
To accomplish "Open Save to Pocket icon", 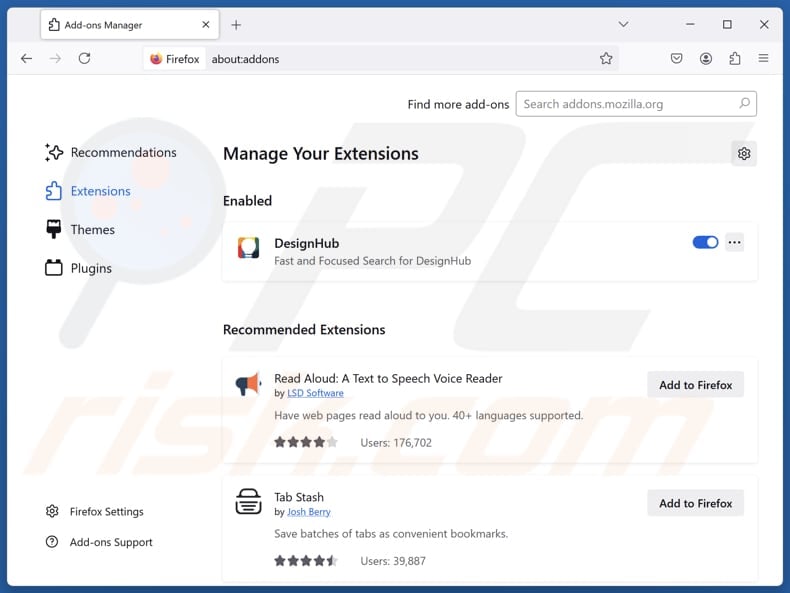I will coord(677,58).
